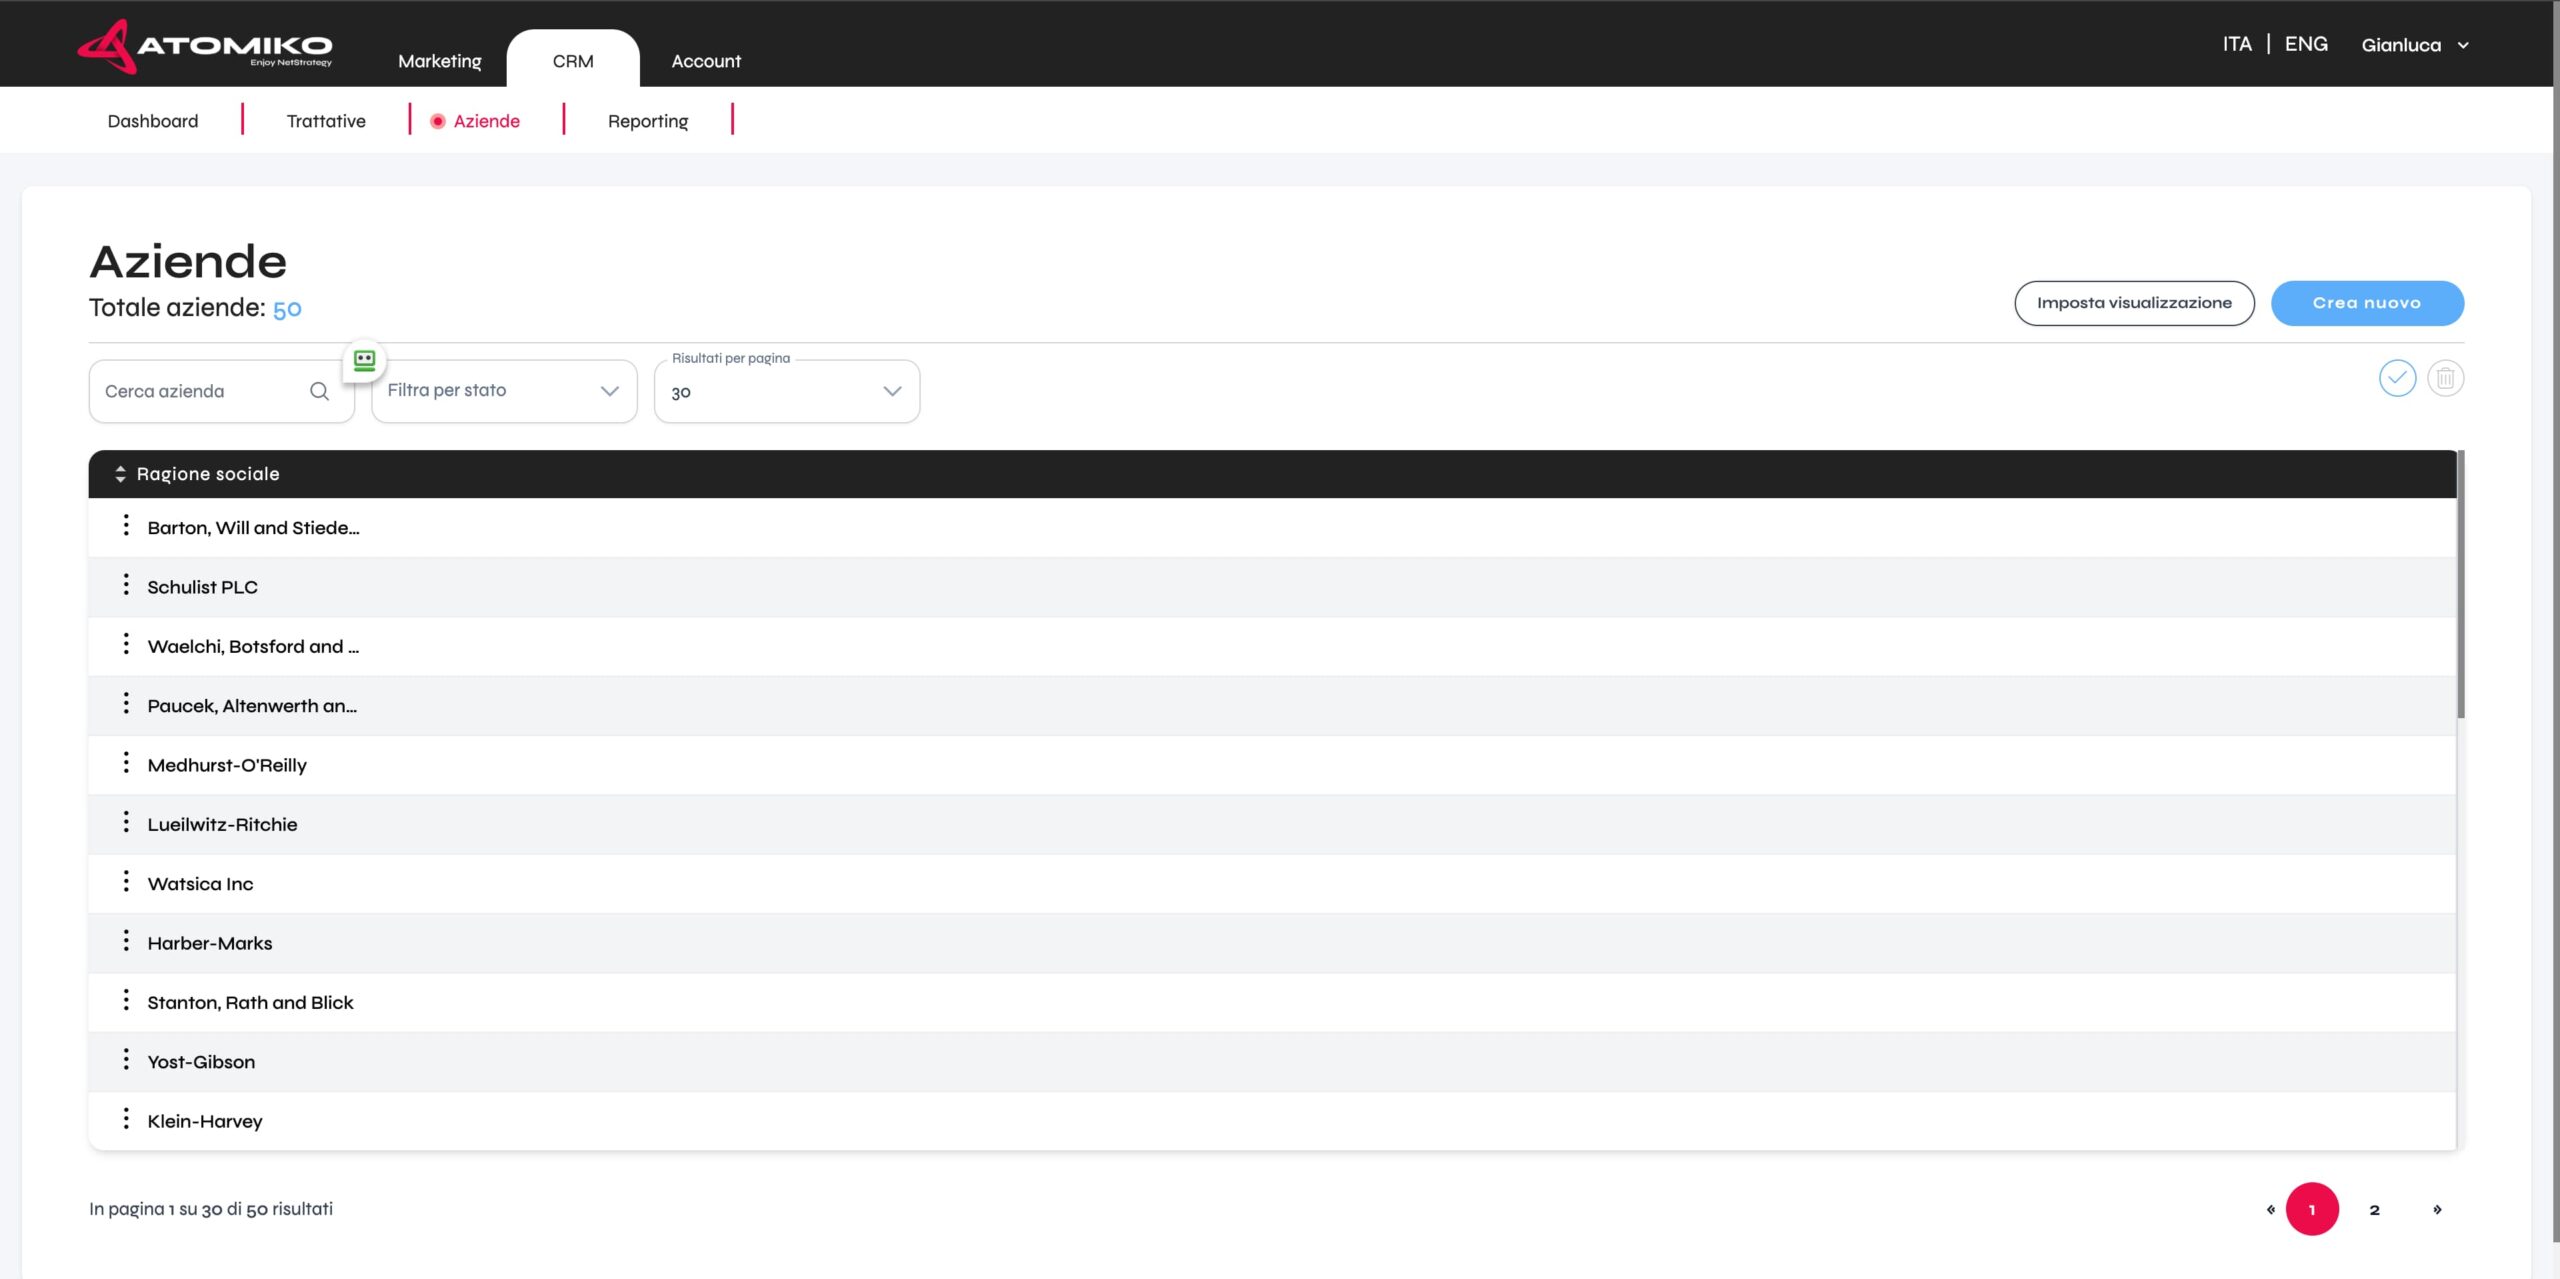The width and height of the screenshot is (2560, 1279).
Task: Click the circular checkmark select icon
Action: [2397, 378]
